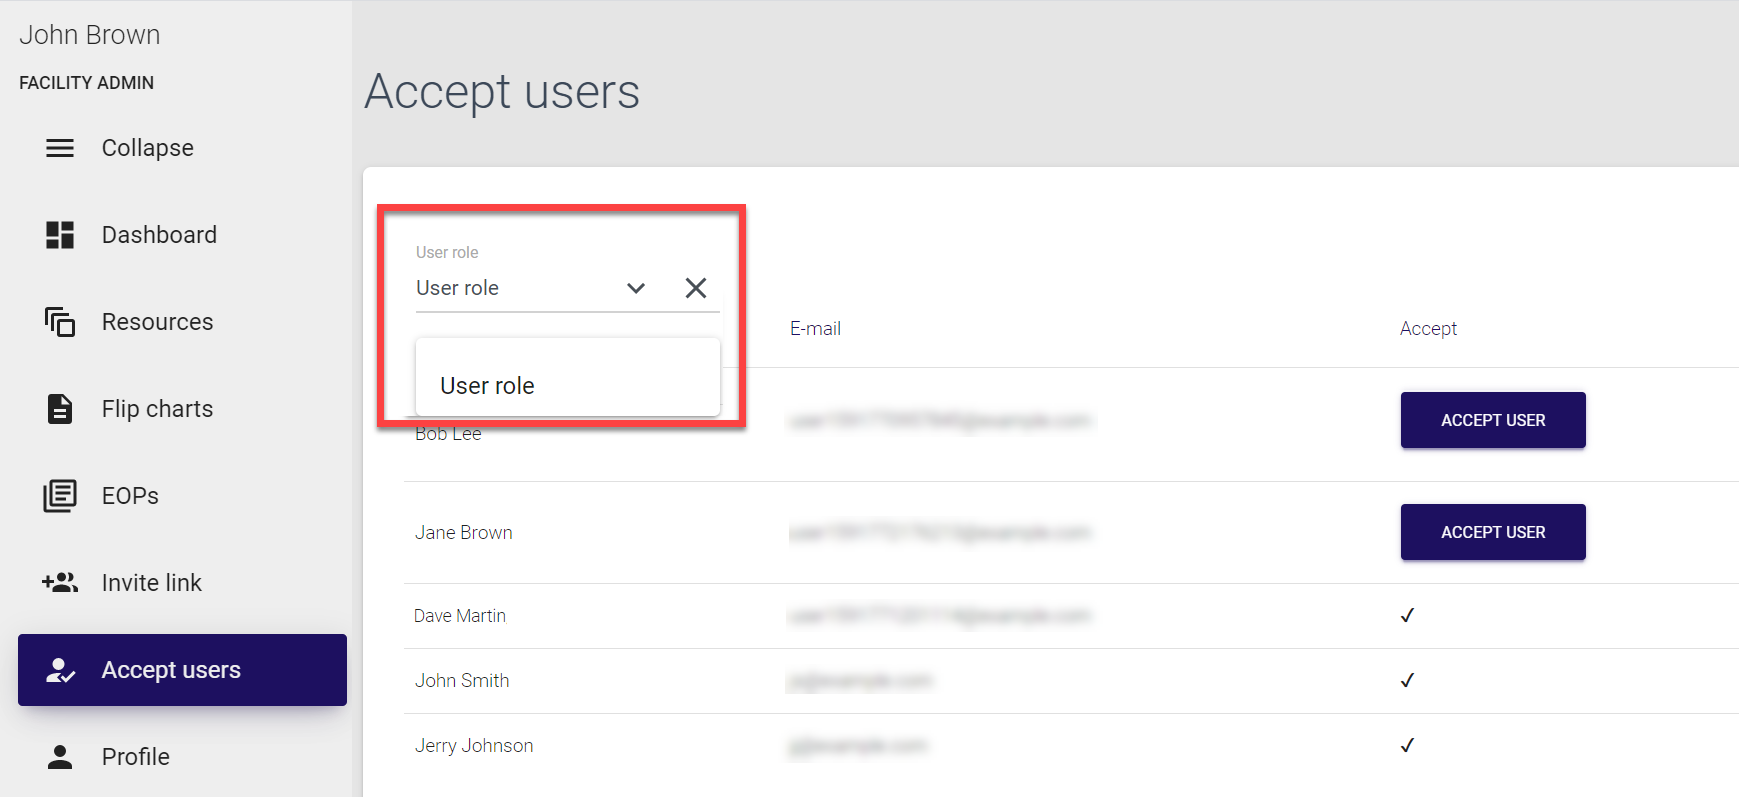Accept user Jane Brown

(1492, 532)
